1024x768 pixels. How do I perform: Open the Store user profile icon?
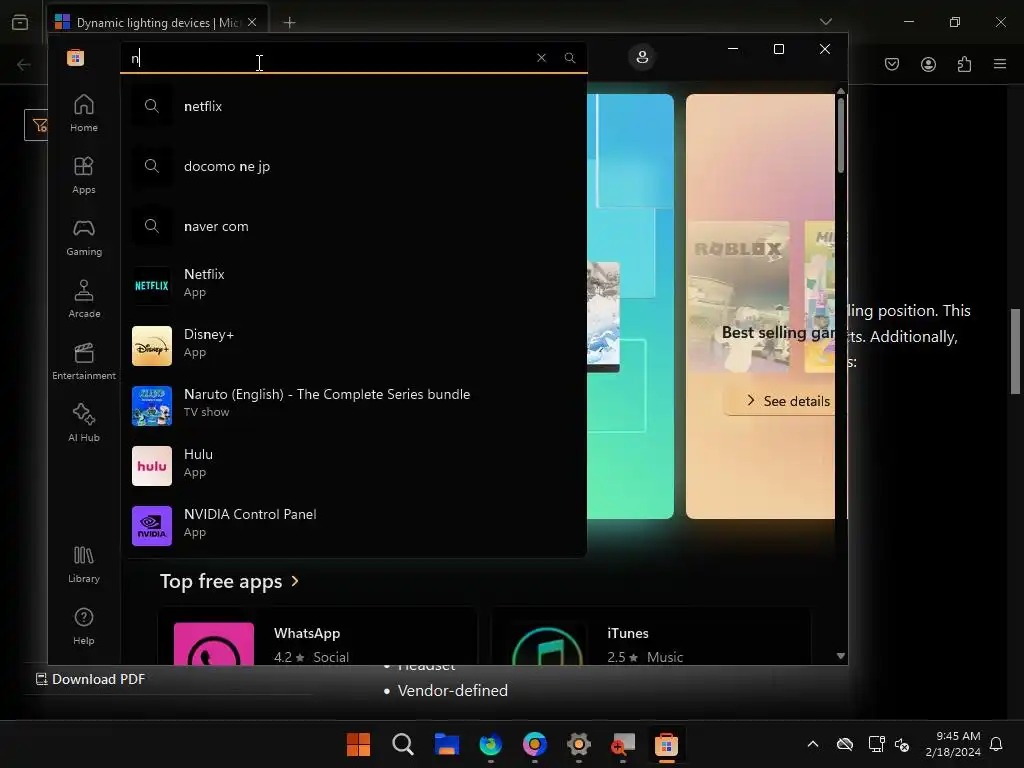(x=642, y=57)
